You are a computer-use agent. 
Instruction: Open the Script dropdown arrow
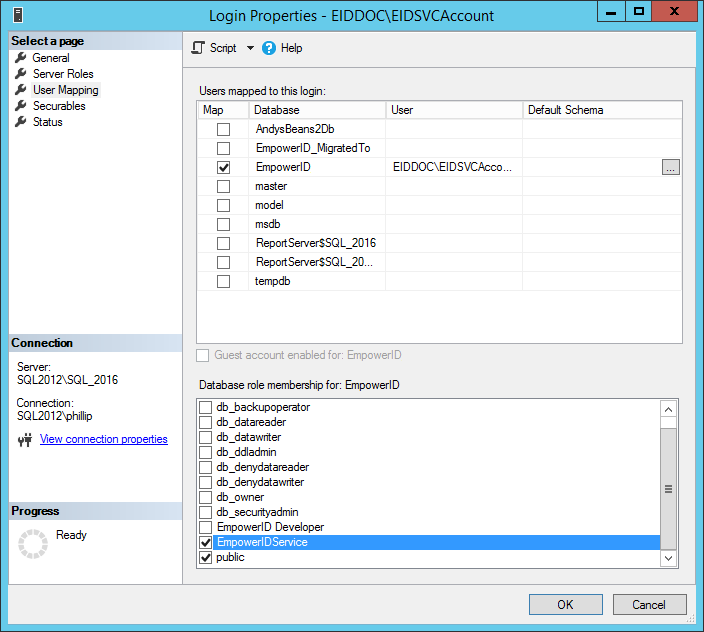click(250, 48)
